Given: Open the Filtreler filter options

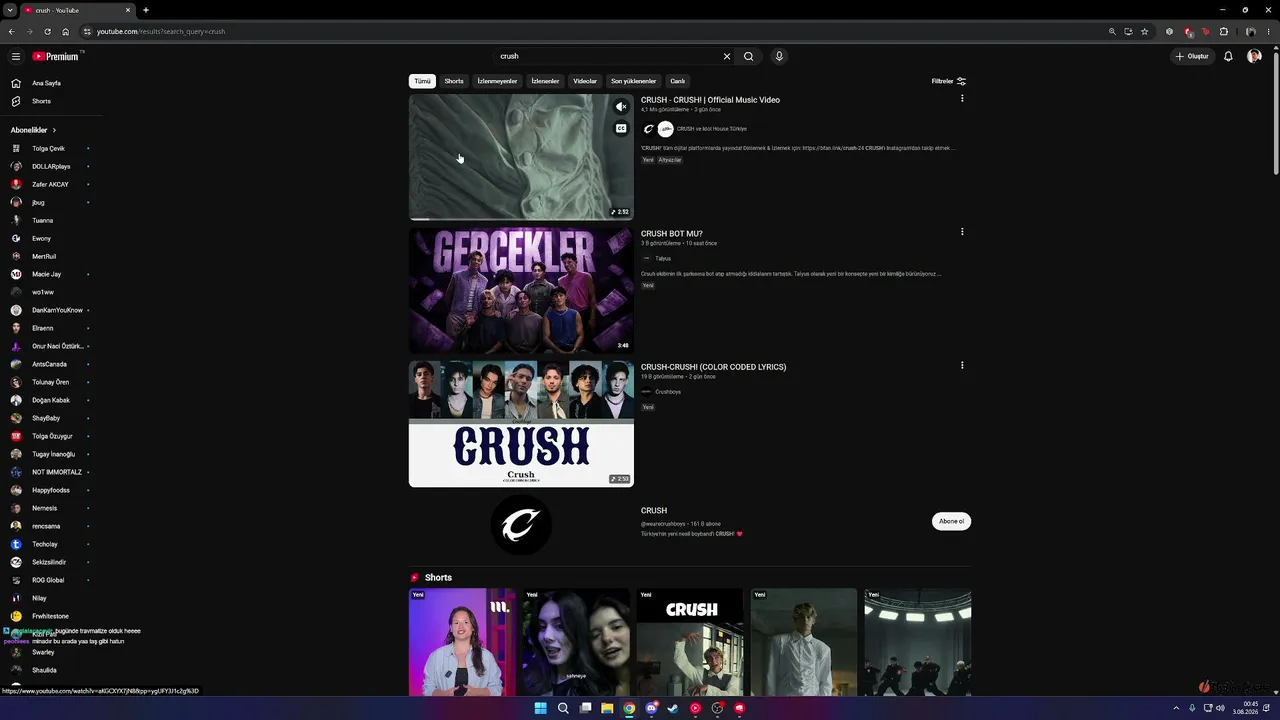Looking at the screenshot, I should pyautogui.click(x=949, y=81).
